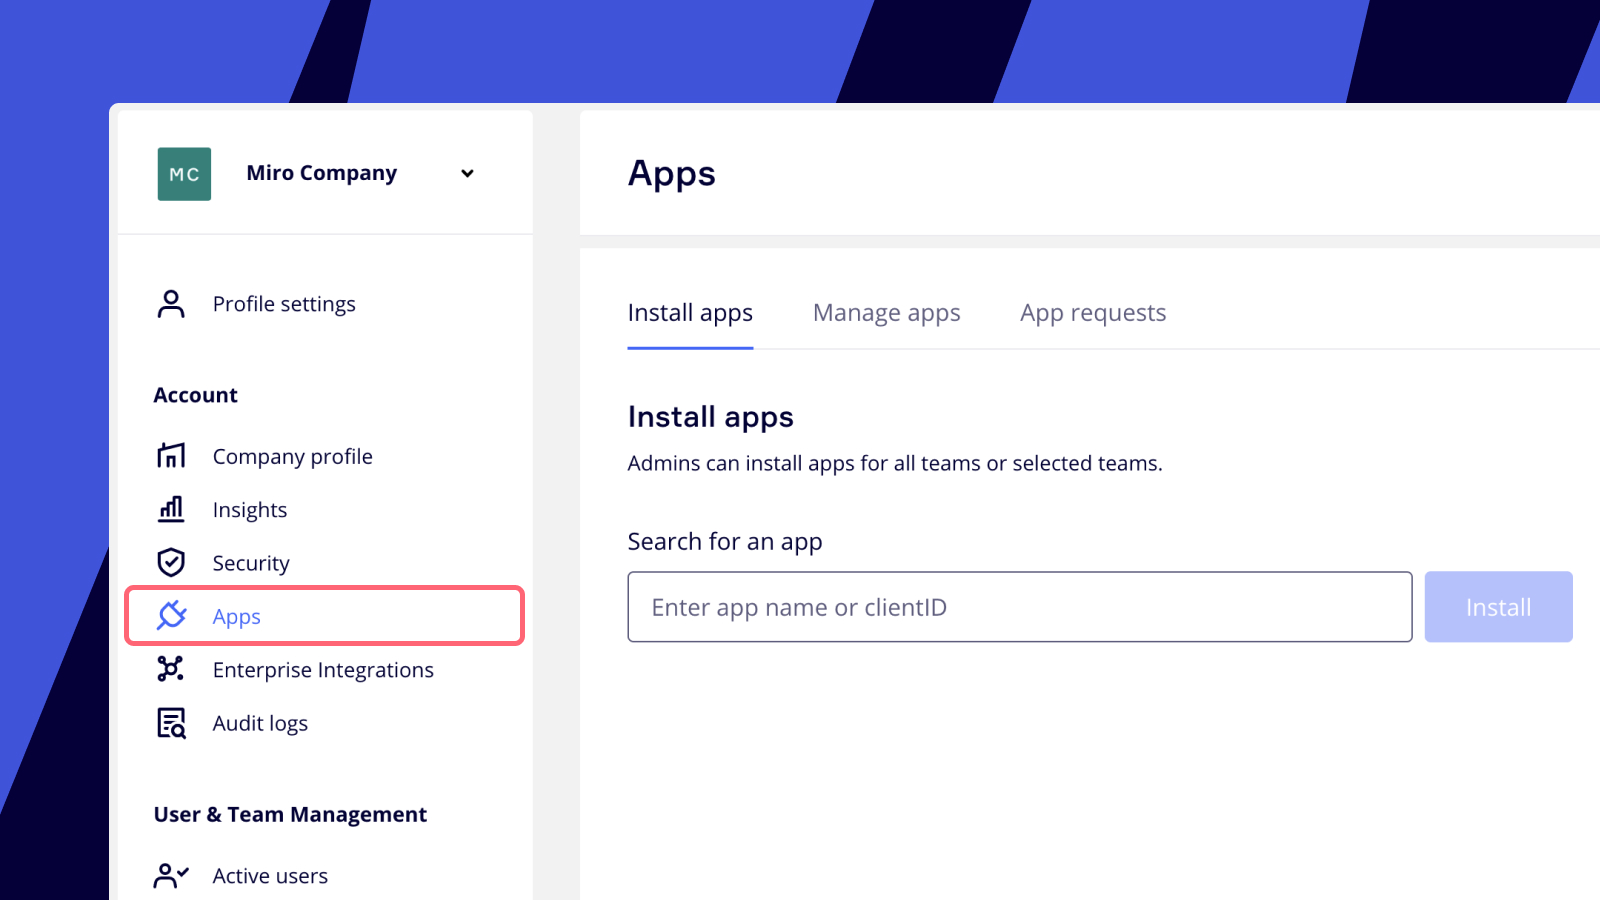This screenshot has width=1600, height=900.
Task: Click the Security shield icon
Action: (171, 562)
